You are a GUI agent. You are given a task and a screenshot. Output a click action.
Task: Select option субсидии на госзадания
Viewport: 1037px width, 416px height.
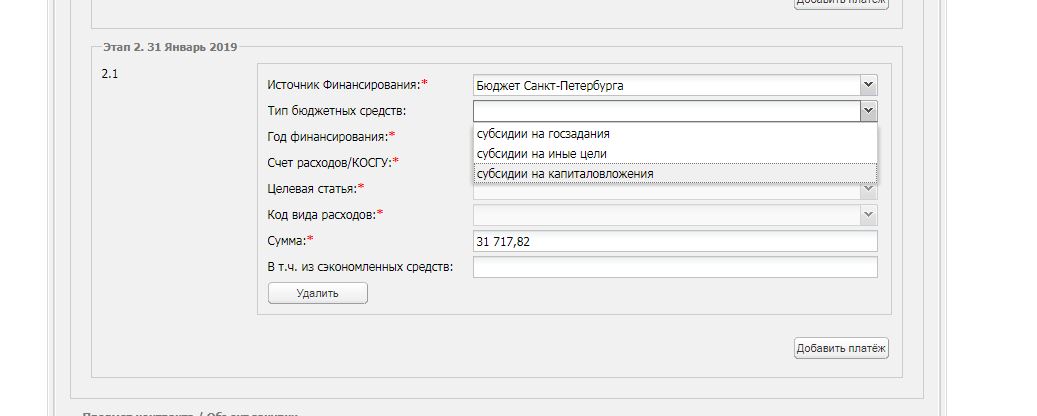pos(543,133)
